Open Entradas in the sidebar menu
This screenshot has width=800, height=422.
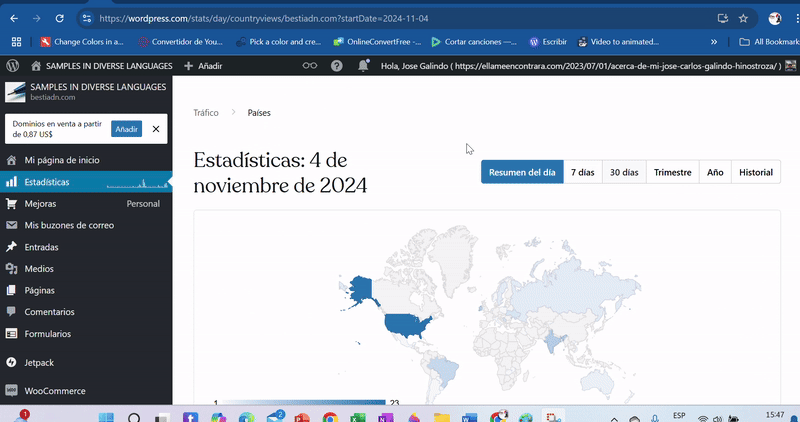tap(41, 247)
